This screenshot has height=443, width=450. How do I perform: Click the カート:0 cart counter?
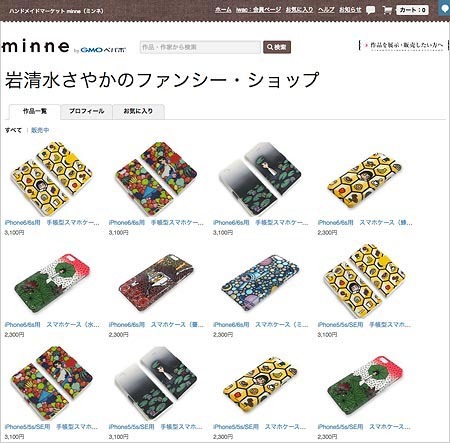coord(413,10)
